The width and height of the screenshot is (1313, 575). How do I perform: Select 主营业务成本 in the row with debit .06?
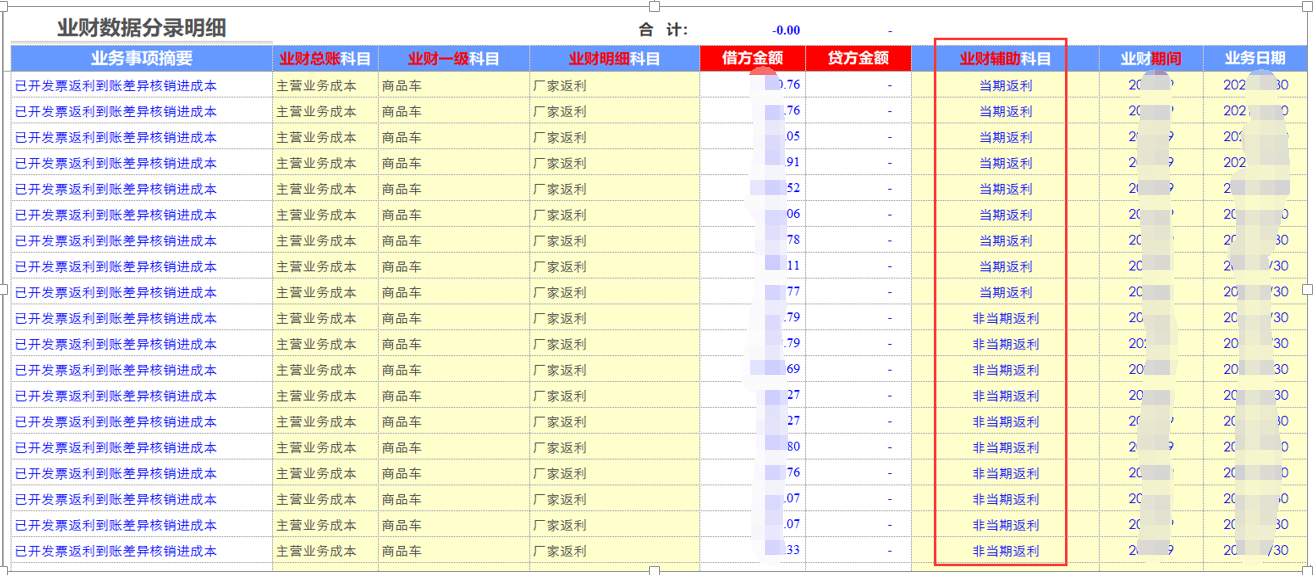point(316,215)
